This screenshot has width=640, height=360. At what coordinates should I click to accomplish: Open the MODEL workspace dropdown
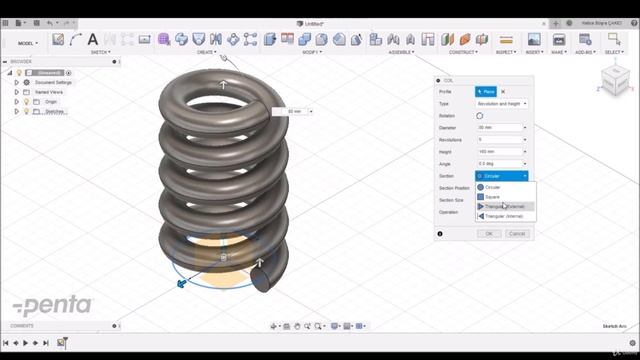pyautogui.click(x=28, y=43)
